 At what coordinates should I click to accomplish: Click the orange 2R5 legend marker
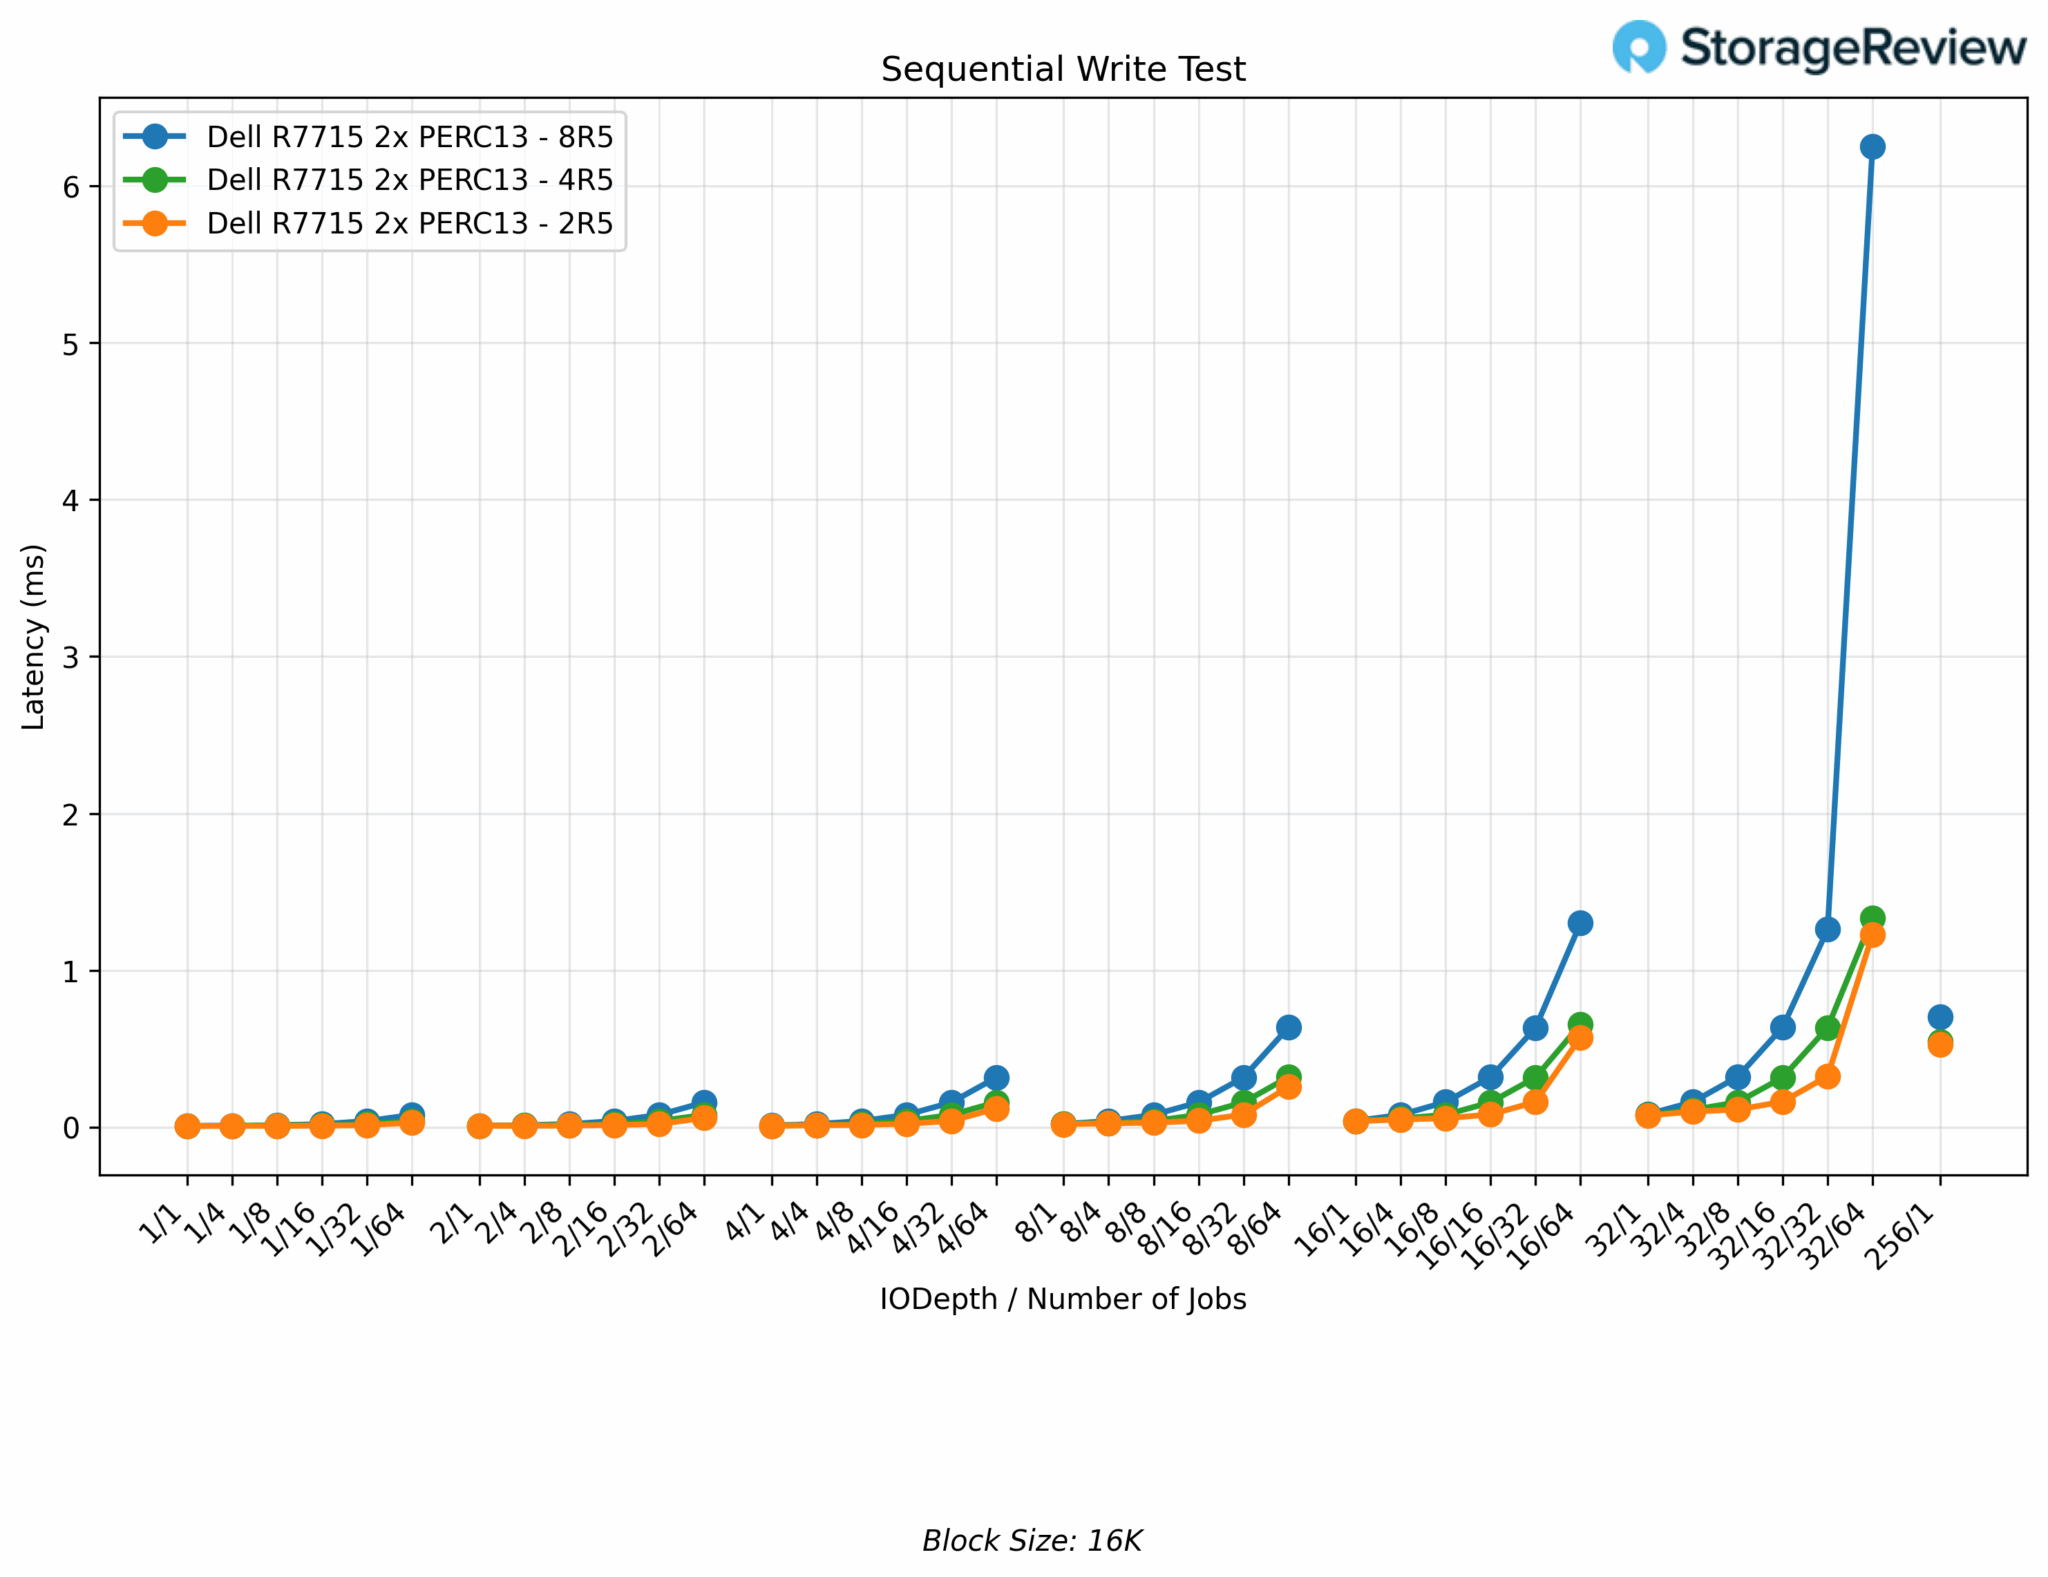click(x=155, y=223)
